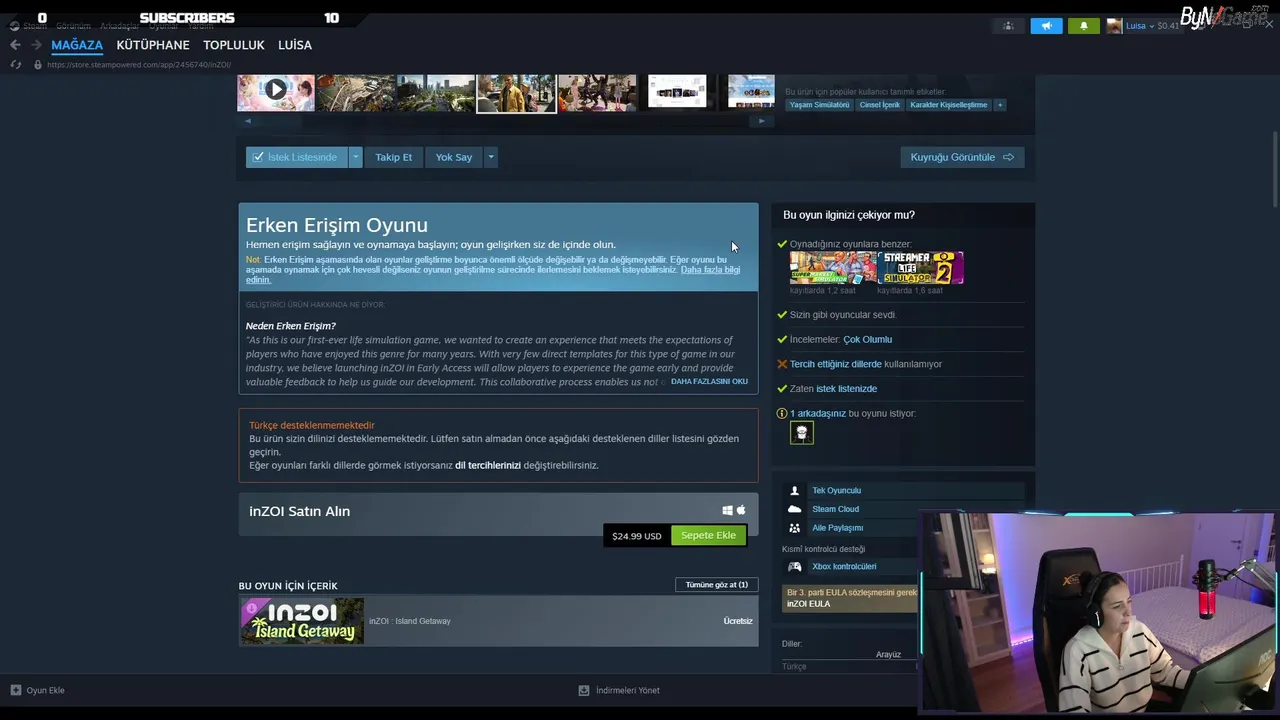
Task: Add a tag with the plus button
Action: coord(999,105)
